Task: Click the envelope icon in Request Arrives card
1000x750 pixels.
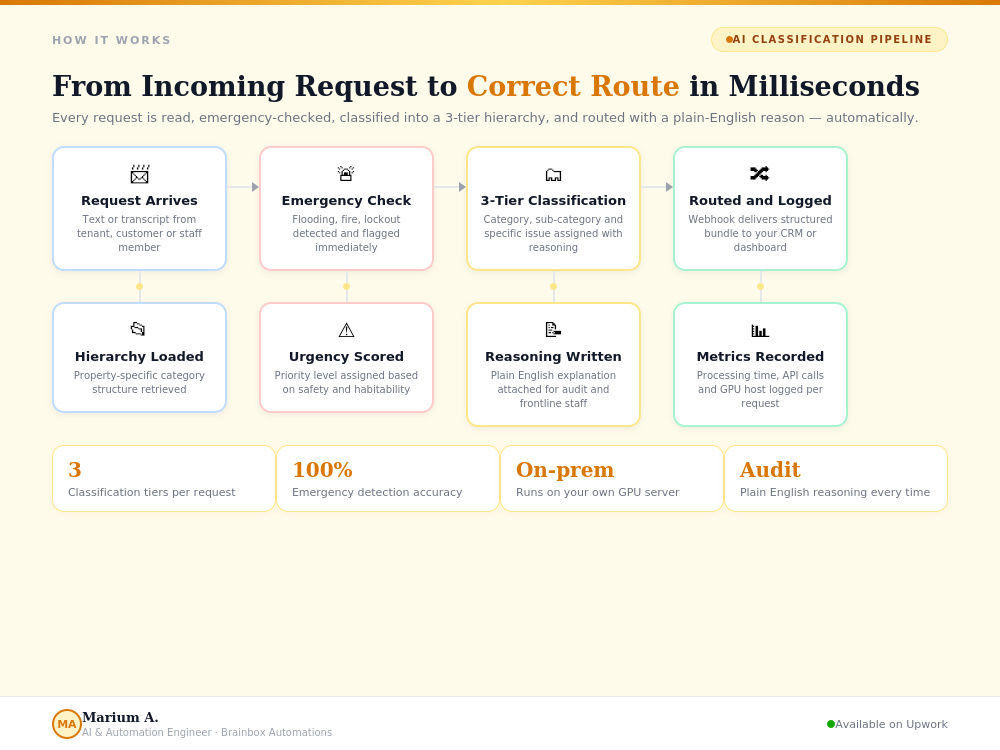Action: [x=139, y=174]
